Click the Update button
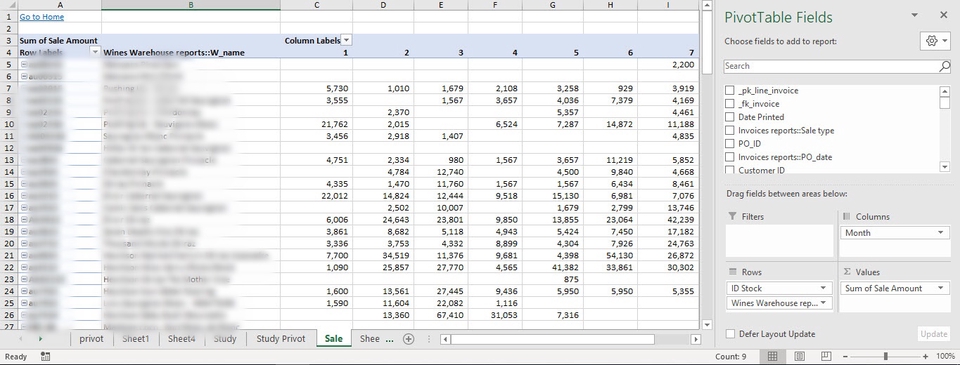The height and width of the screenshot is (365, 960). (934, 334)
